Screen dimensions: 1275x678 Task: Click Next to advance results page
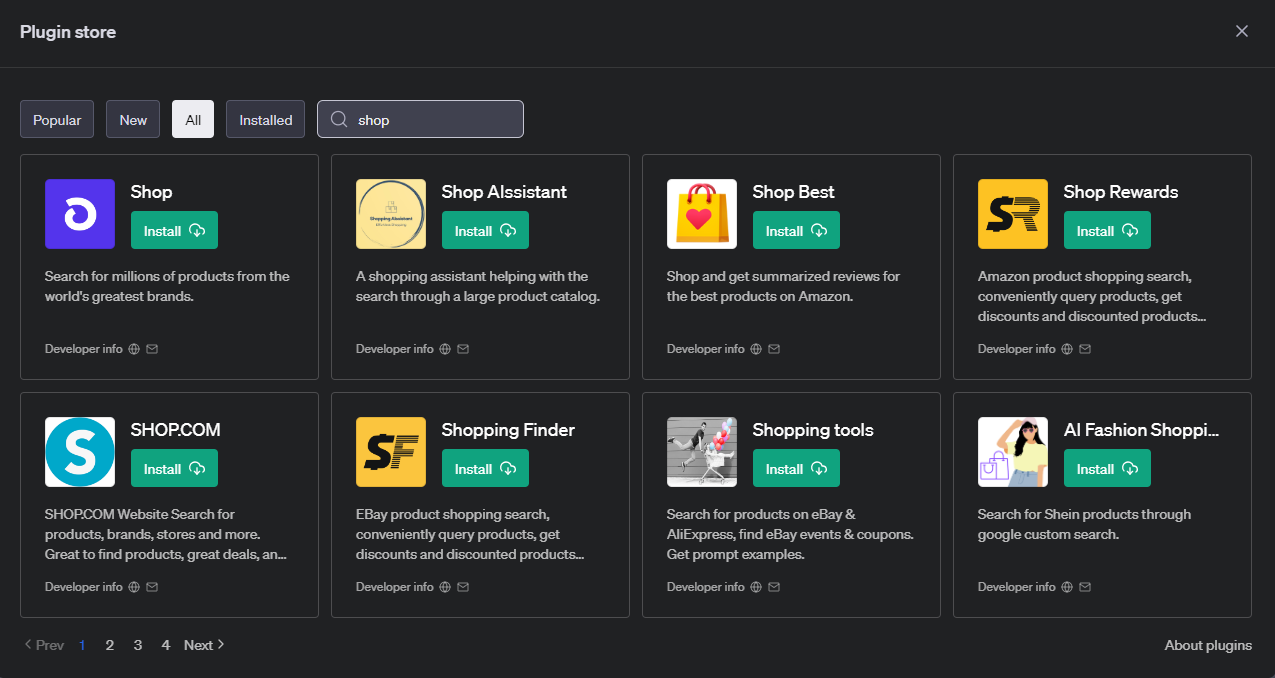click(204, 645)
